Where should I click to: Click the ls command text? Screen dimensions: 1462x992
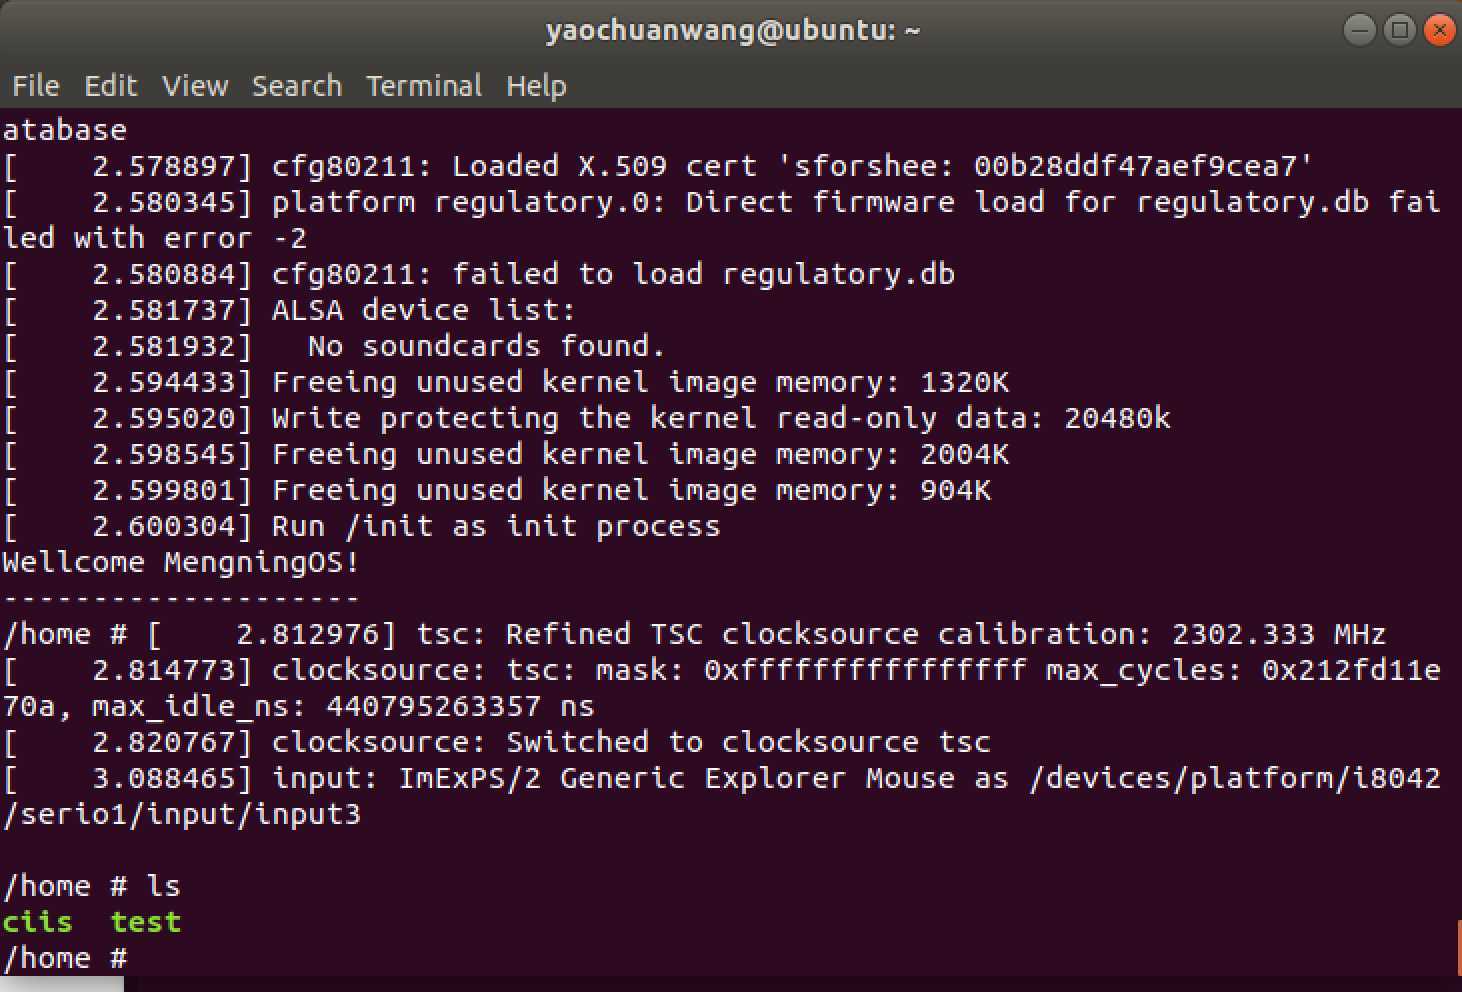[x=164, y=886]
